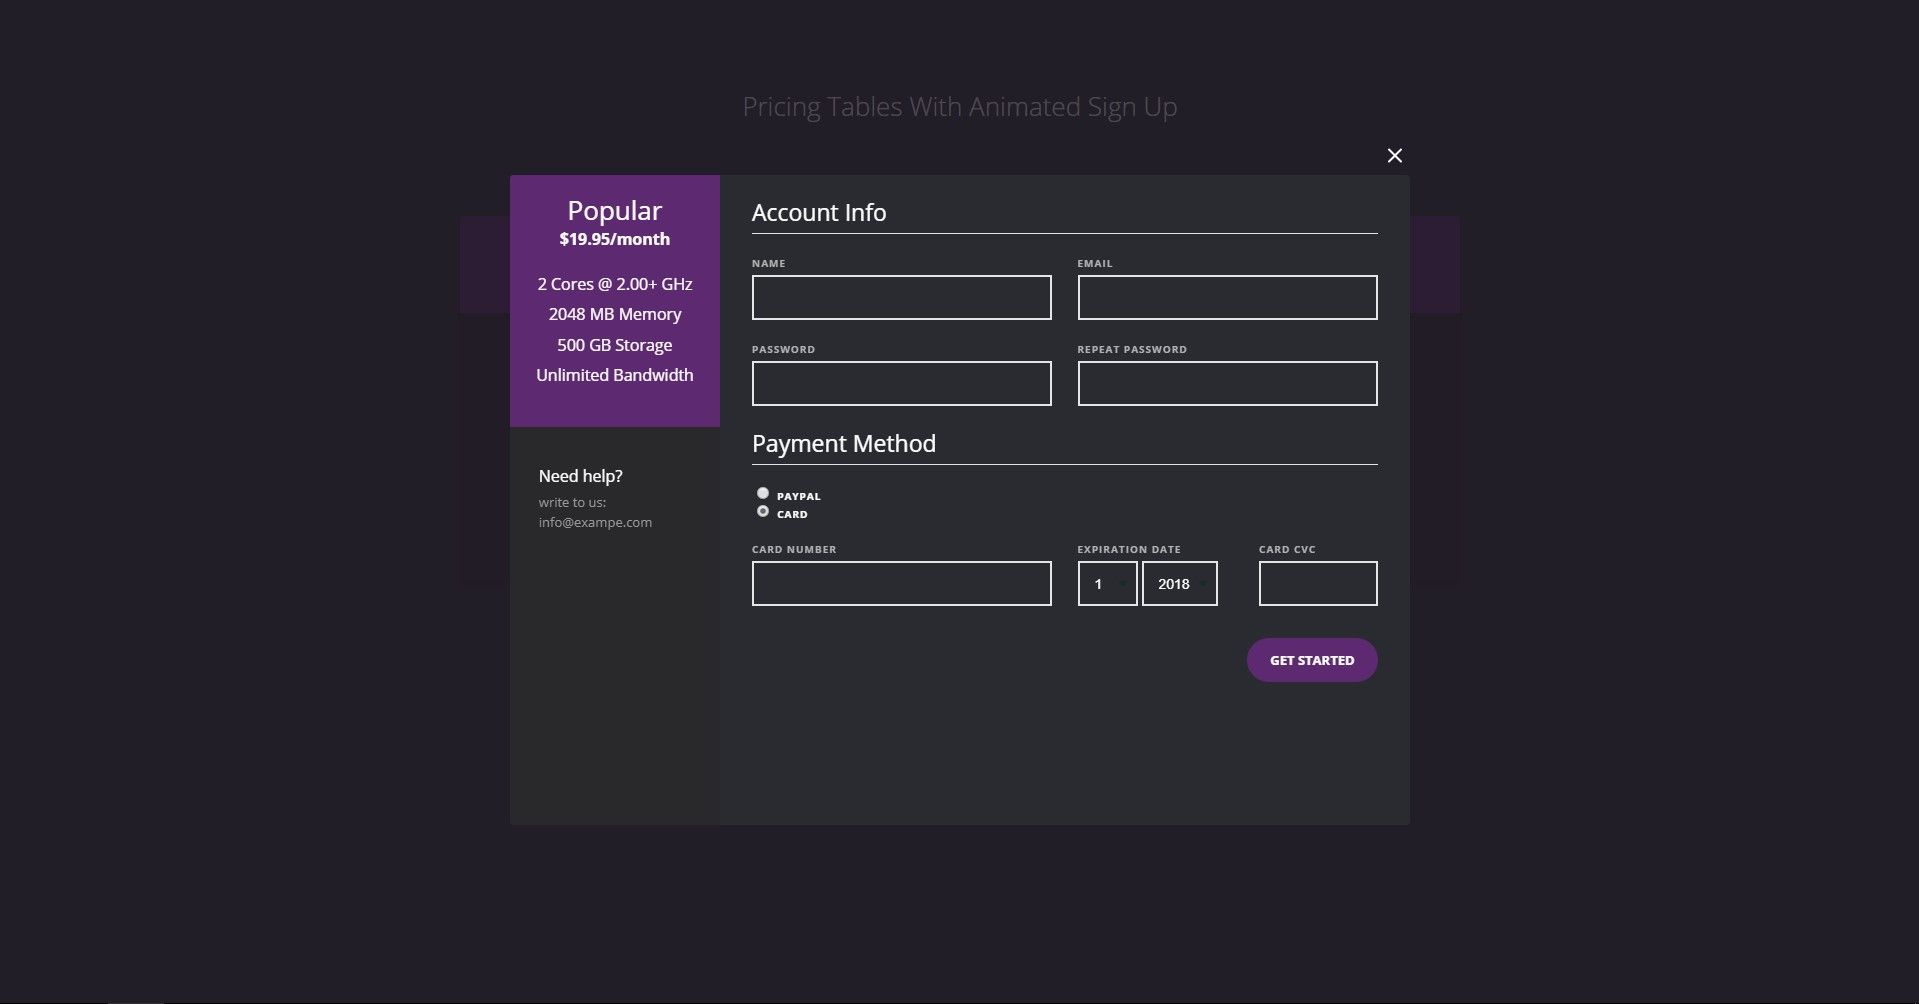Select the PayPal payment option

click(763, 493)
